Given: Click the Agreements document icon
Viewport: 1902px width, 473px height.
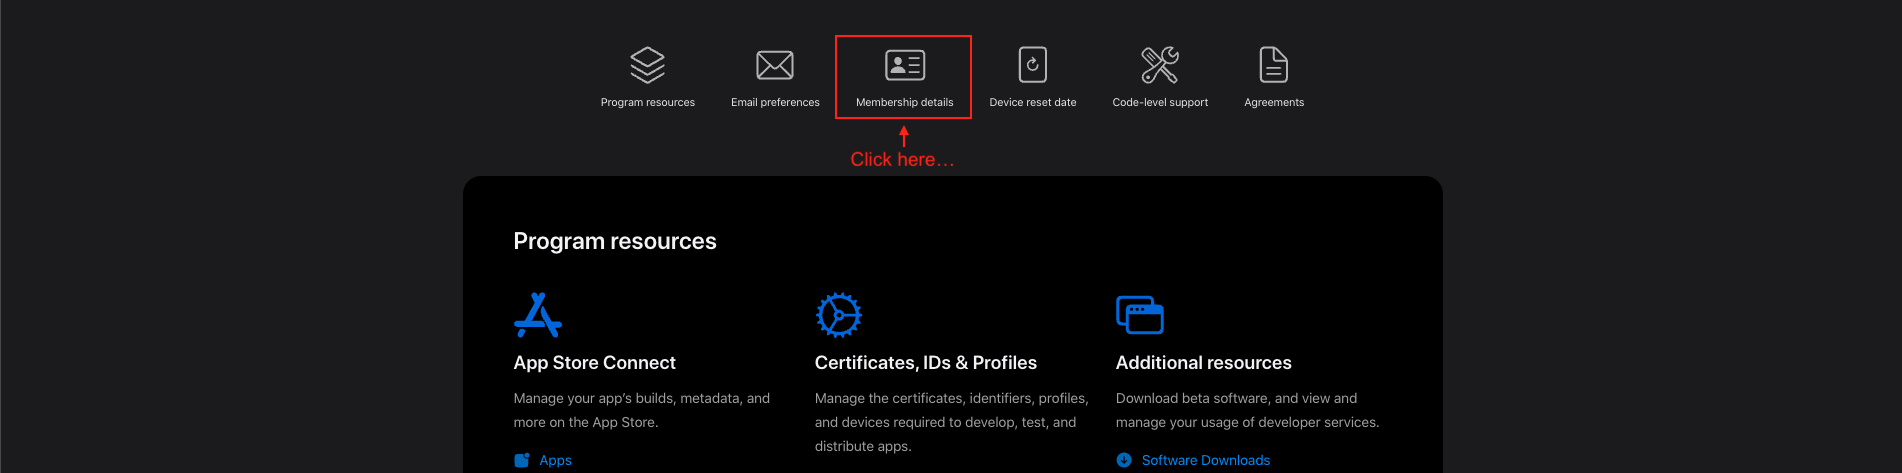Looking at the screenshot, I should click(x=1273, y=65).
